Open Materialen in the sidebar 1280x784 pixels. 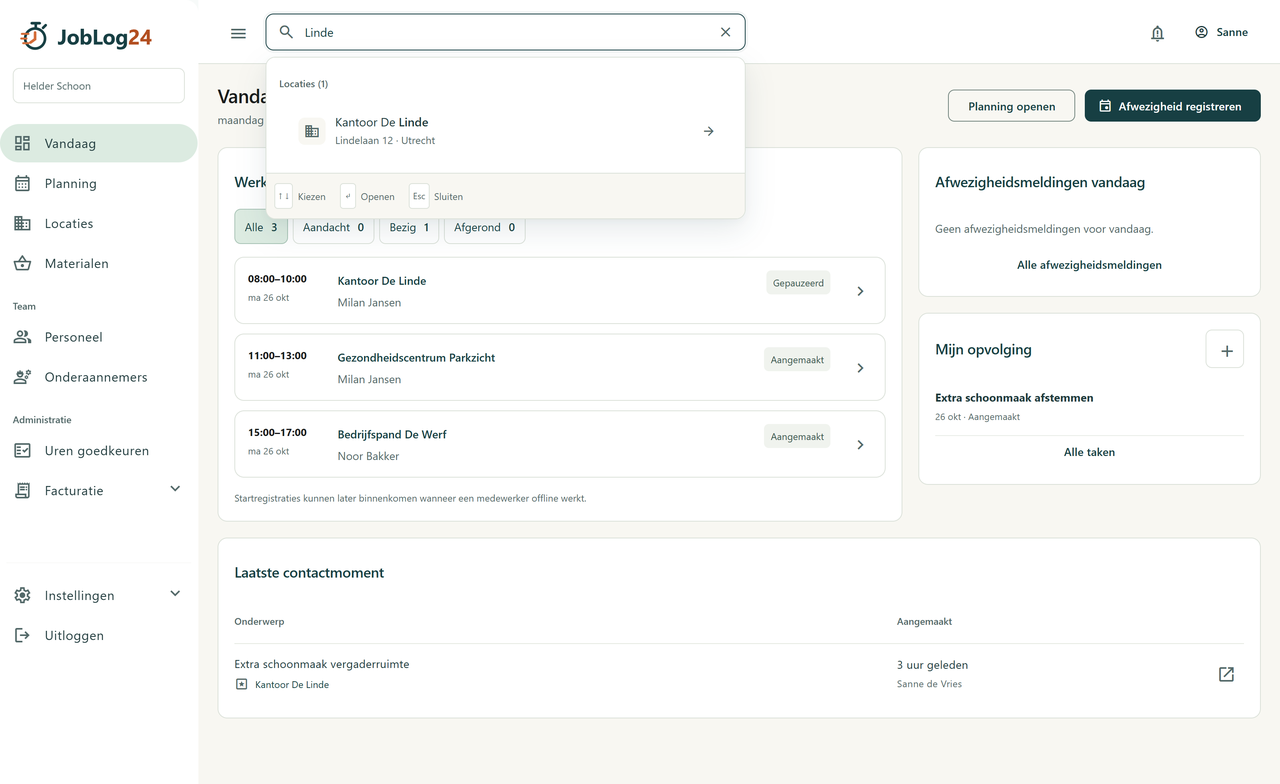(x=98, y=263)
